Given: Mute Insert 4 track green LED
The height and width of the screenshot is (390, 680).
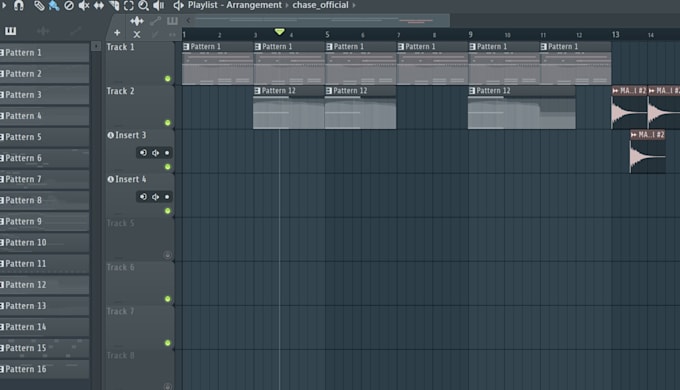Looking at the screenshot, I should (x=168, y=211).
